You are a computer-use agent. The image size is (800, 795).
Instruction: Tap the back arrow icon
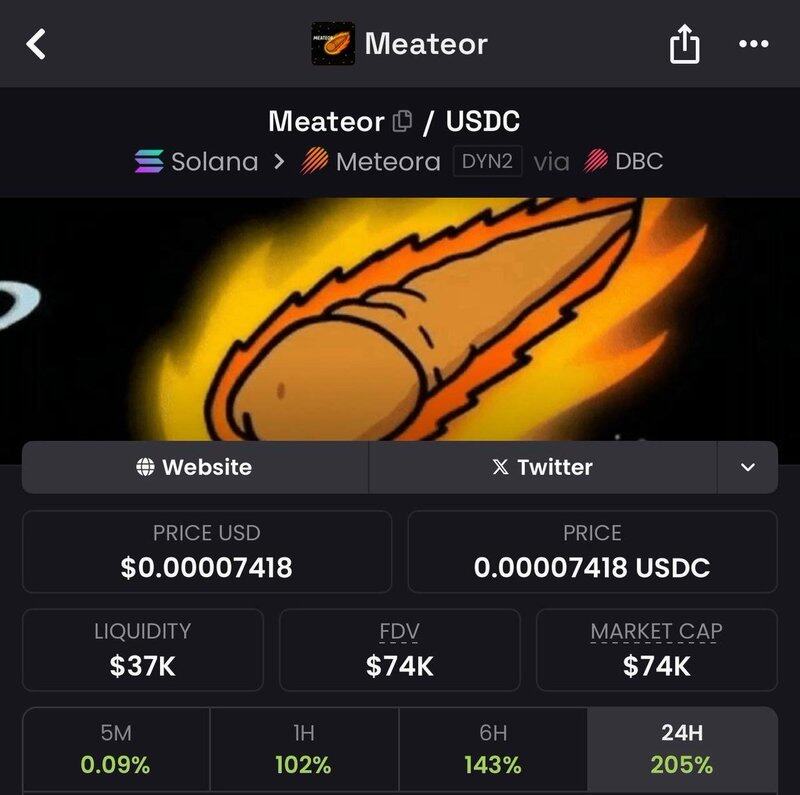36,44
